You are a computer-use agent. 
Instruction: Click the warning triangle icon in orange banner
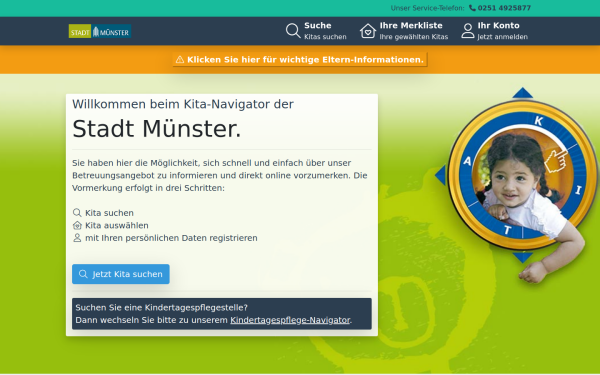click(x=180, y=60)
